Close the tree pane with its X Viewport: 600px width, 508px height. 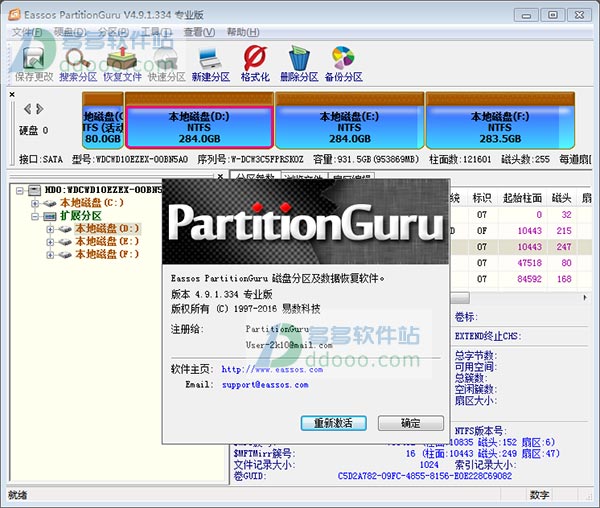220,176
